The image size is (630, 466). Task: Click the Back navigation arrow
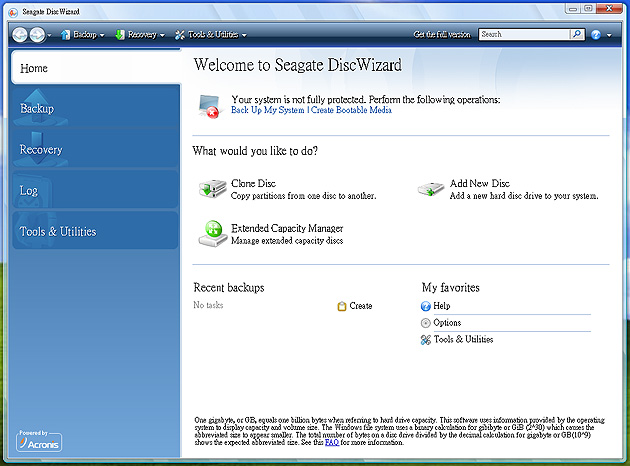click(x=19, y=35)
